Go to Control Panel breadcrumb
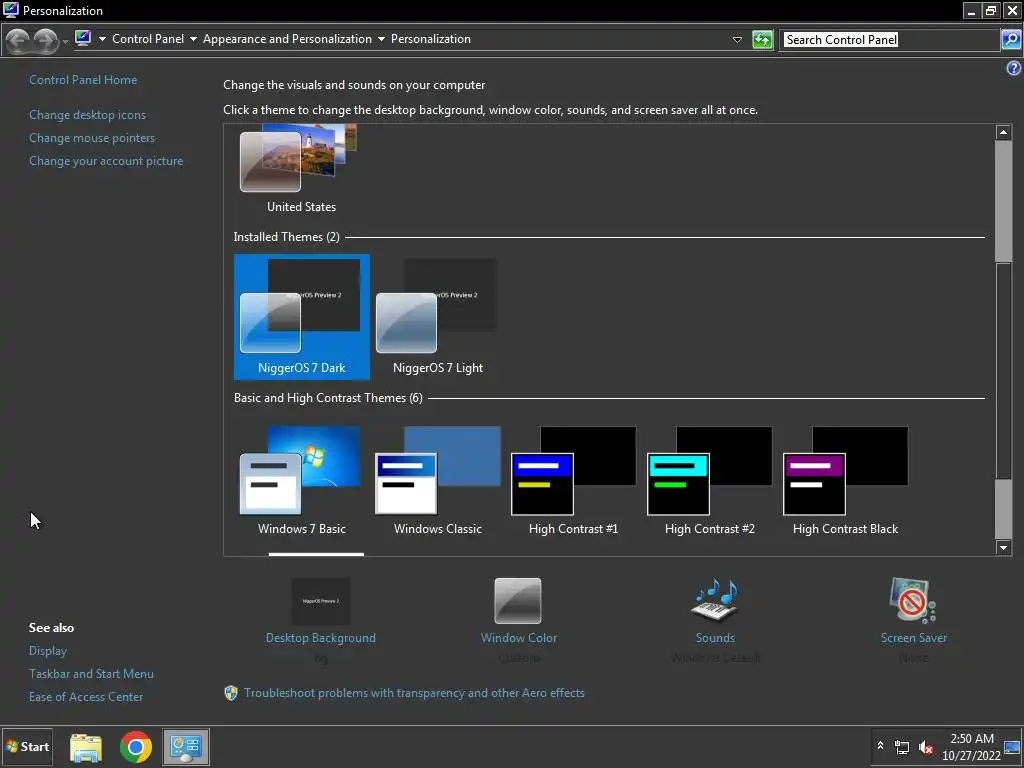 [x=148, y=39]
